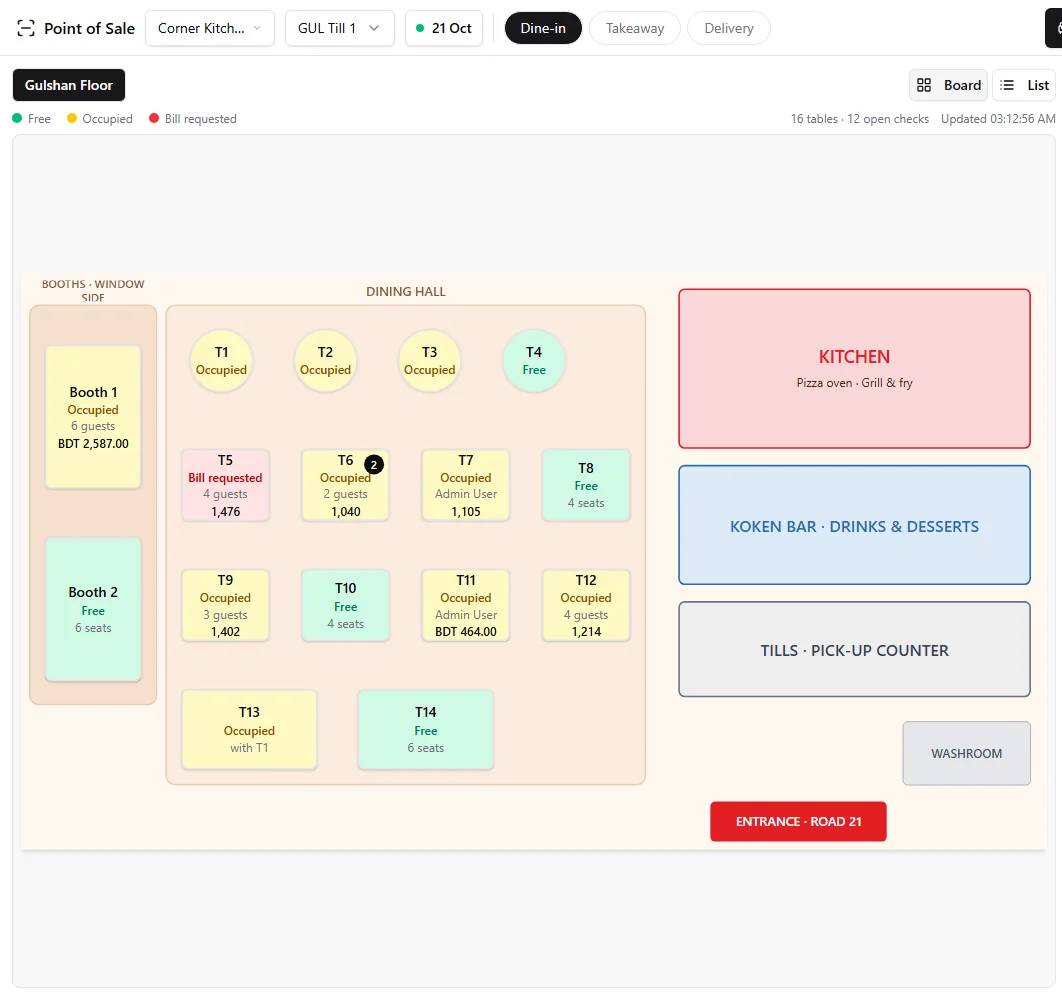
Task: Open table T13 joined with T1
Action: pyautogui.click(x=249, y=730)
